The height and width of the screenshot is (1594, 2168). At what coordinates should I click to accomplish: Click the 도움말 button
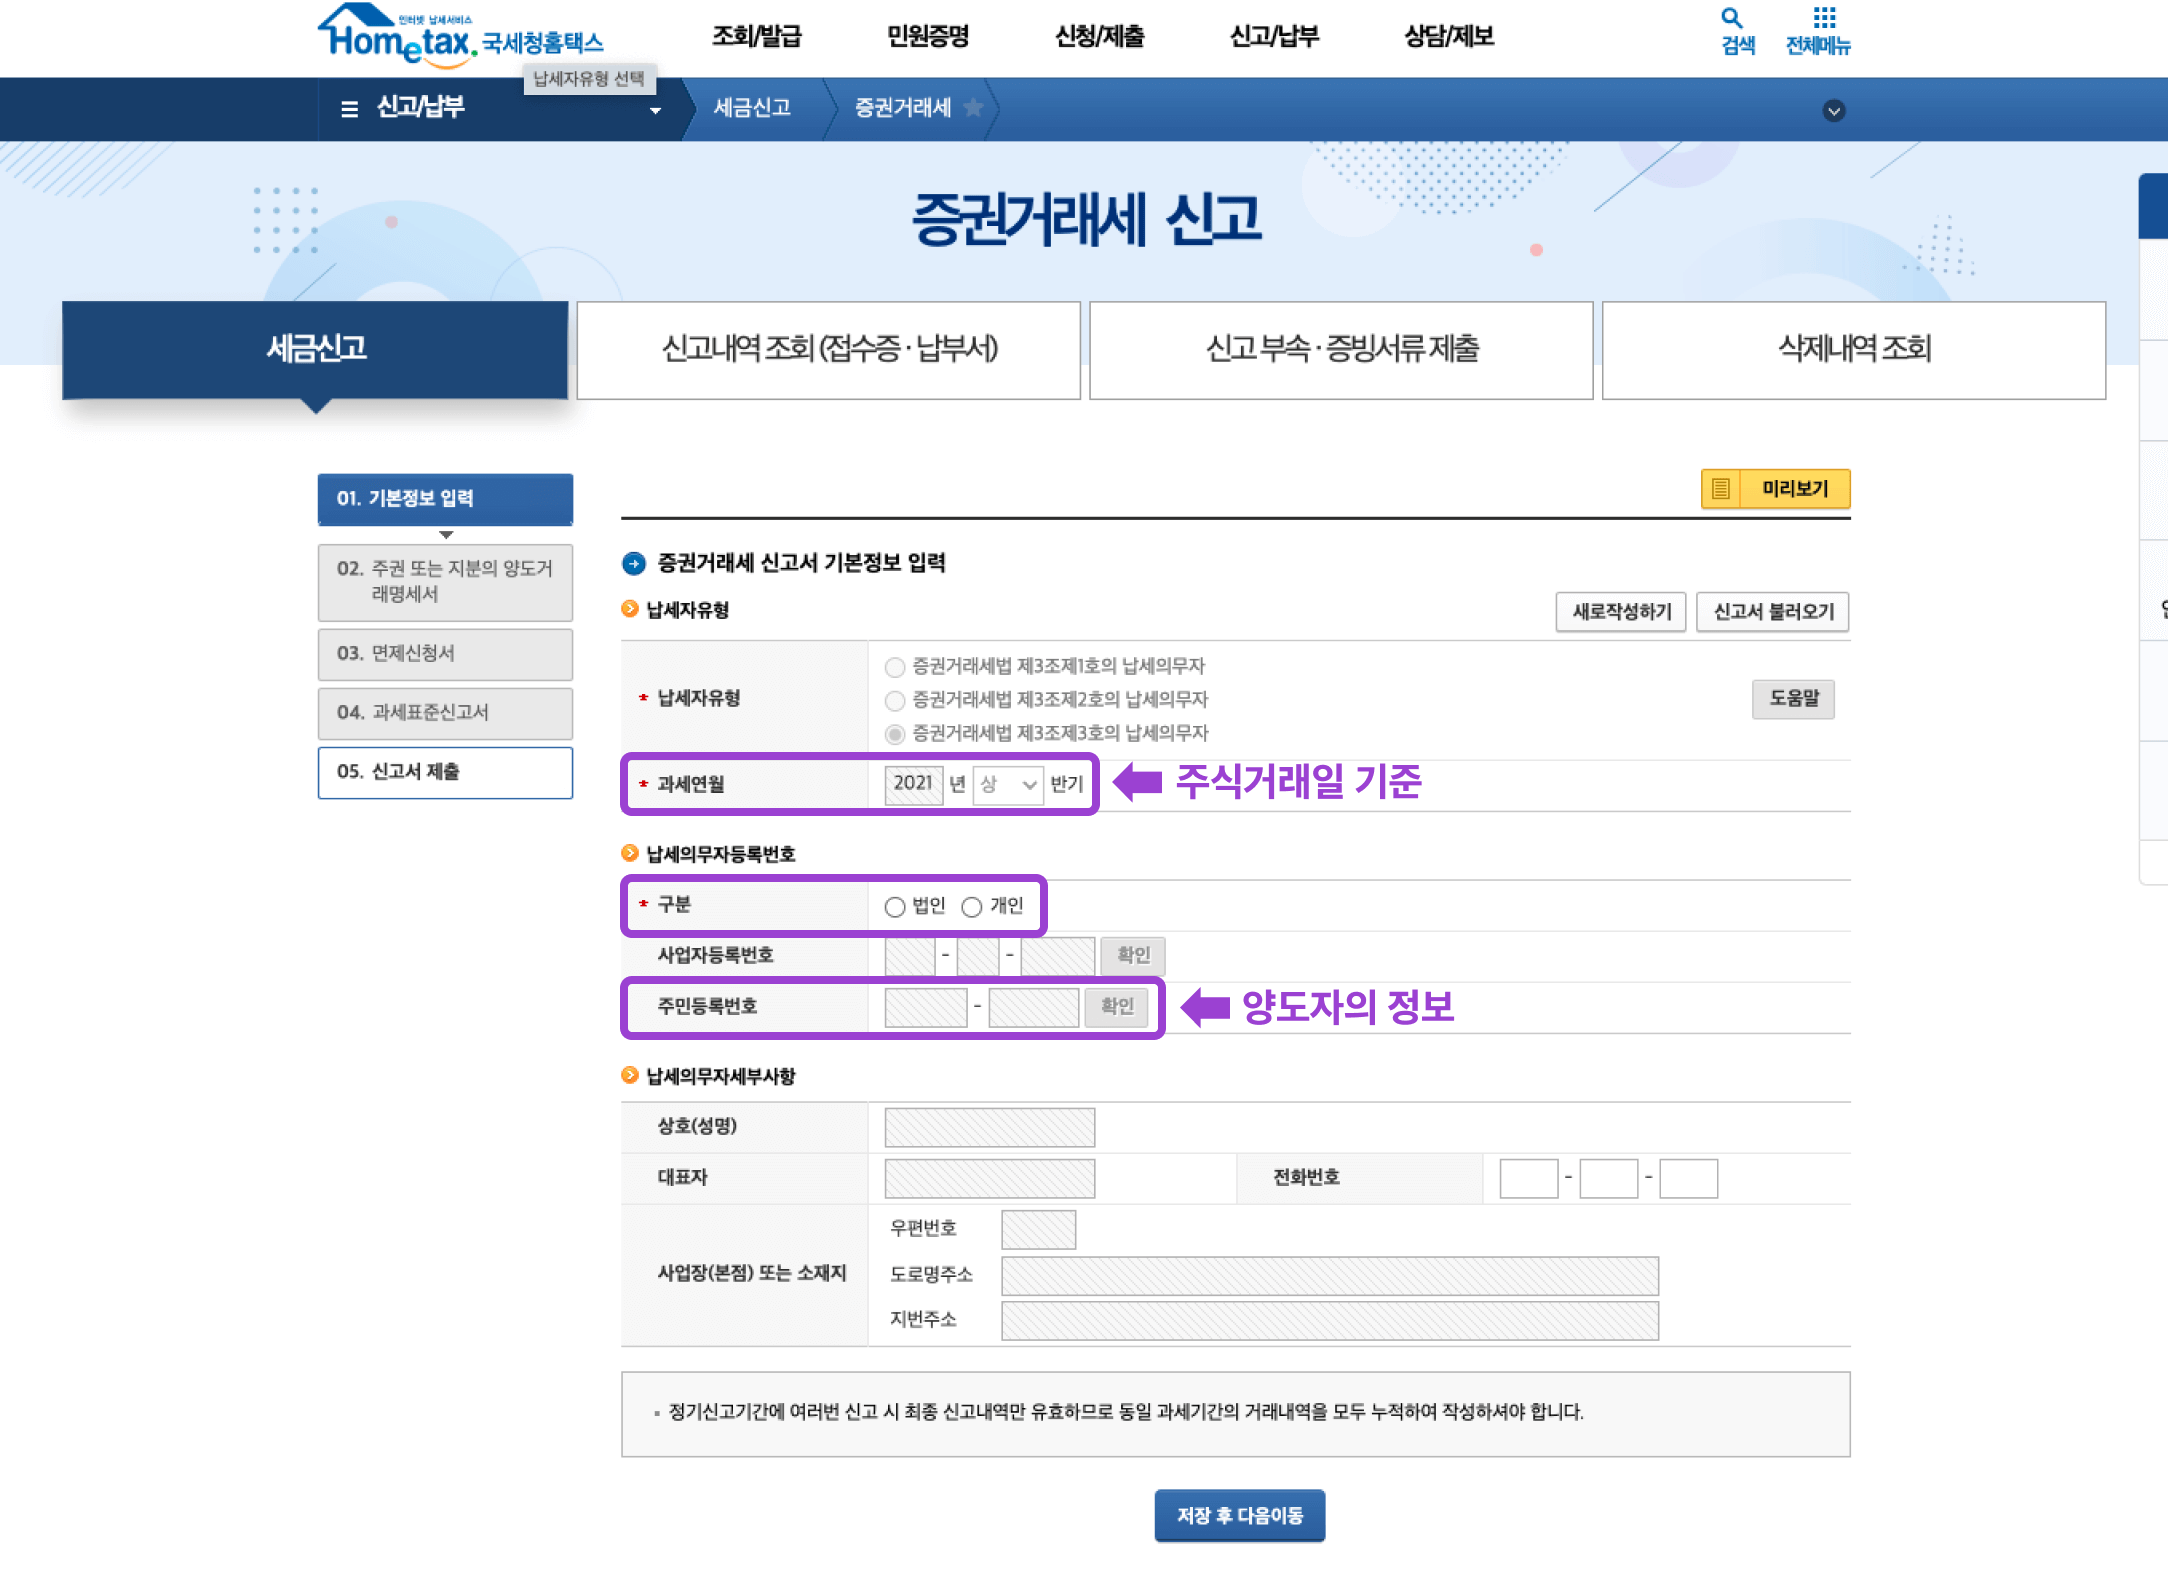click(1794, 699)
